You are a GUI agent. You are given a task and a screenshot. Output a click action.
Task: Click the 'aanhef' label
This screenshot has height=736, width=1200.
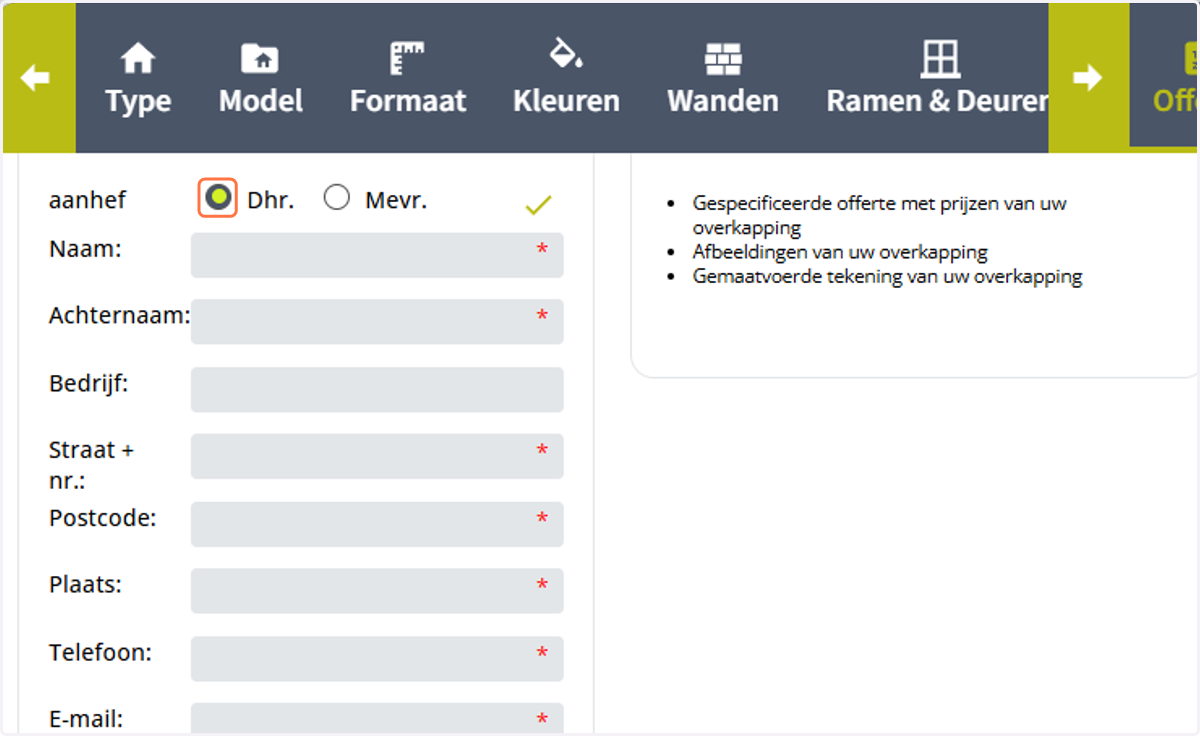(x=87, y=200)
